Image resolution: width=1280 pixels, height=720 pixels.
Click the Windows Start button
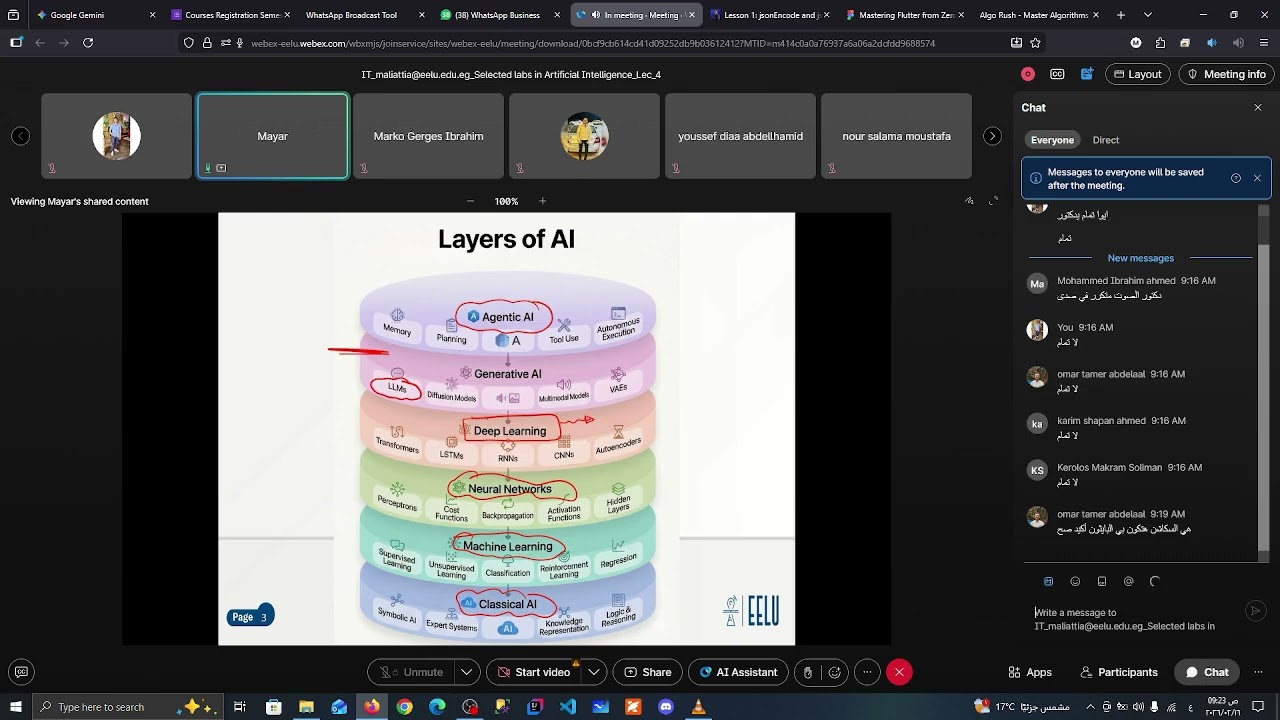tap(14, 707)
